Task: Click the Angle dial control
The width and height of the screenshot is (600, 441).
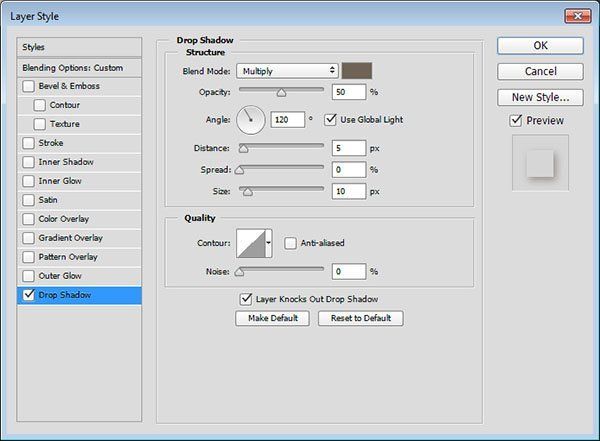Action: tap(251, 120)
